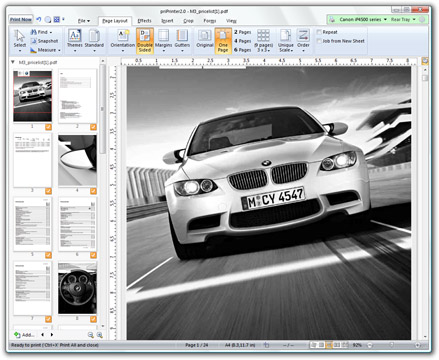Select the Double Sided option icon
The image size is (439, 360).
145,40
